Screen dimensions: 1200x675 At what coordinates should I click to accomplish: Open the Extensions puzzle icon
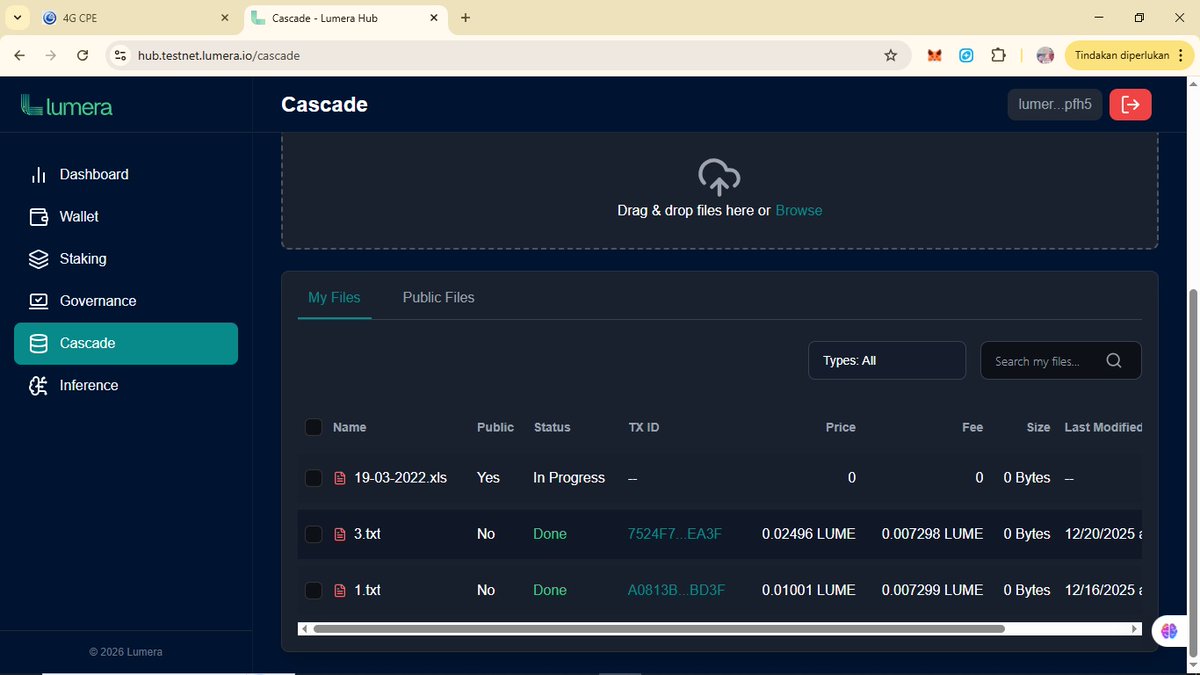[998, 56]
